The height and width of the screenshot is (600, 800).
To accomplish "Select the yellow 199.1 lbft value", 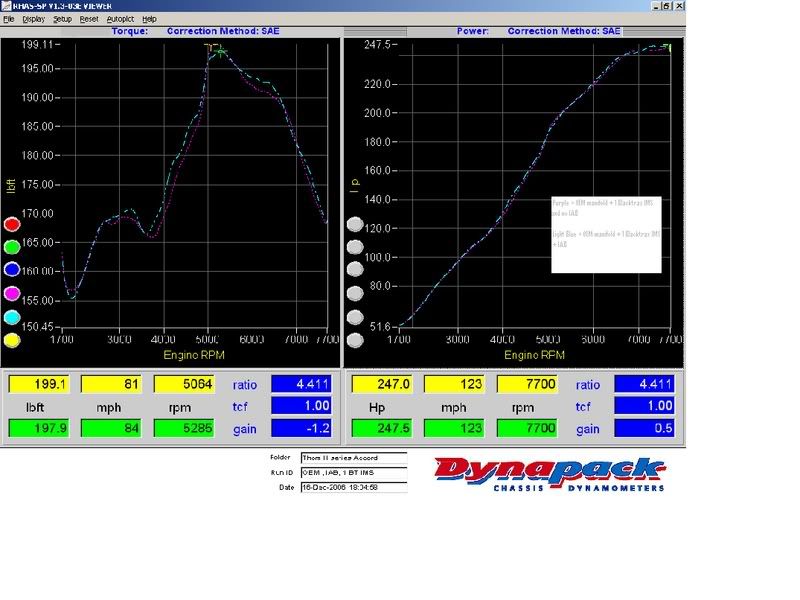I will [x=39, y=384].
